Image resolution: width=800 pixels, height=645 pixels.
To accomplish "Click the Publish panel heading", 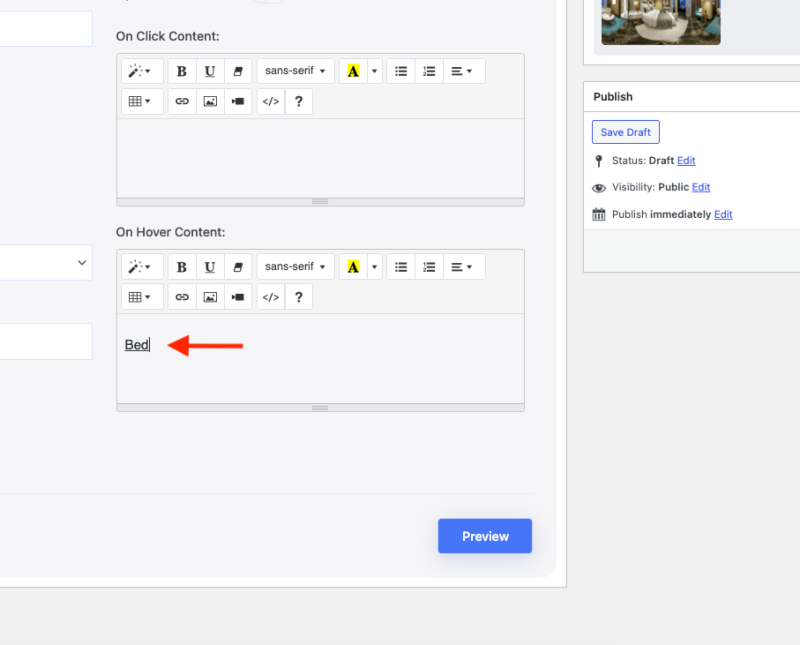I will [613, 97].
